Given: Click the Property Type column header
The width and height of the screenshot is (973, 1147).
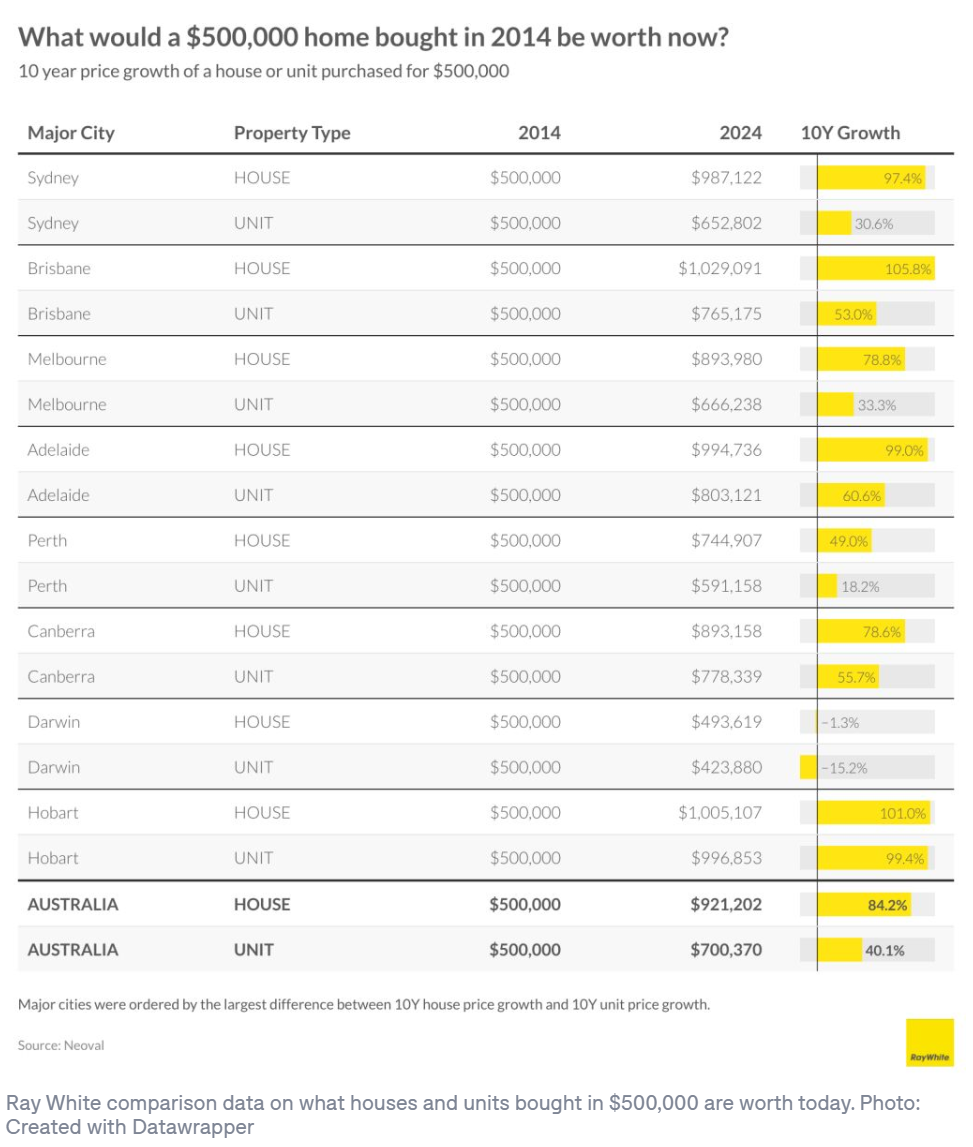Looking at the screenshot, I should tap(292, 133).
